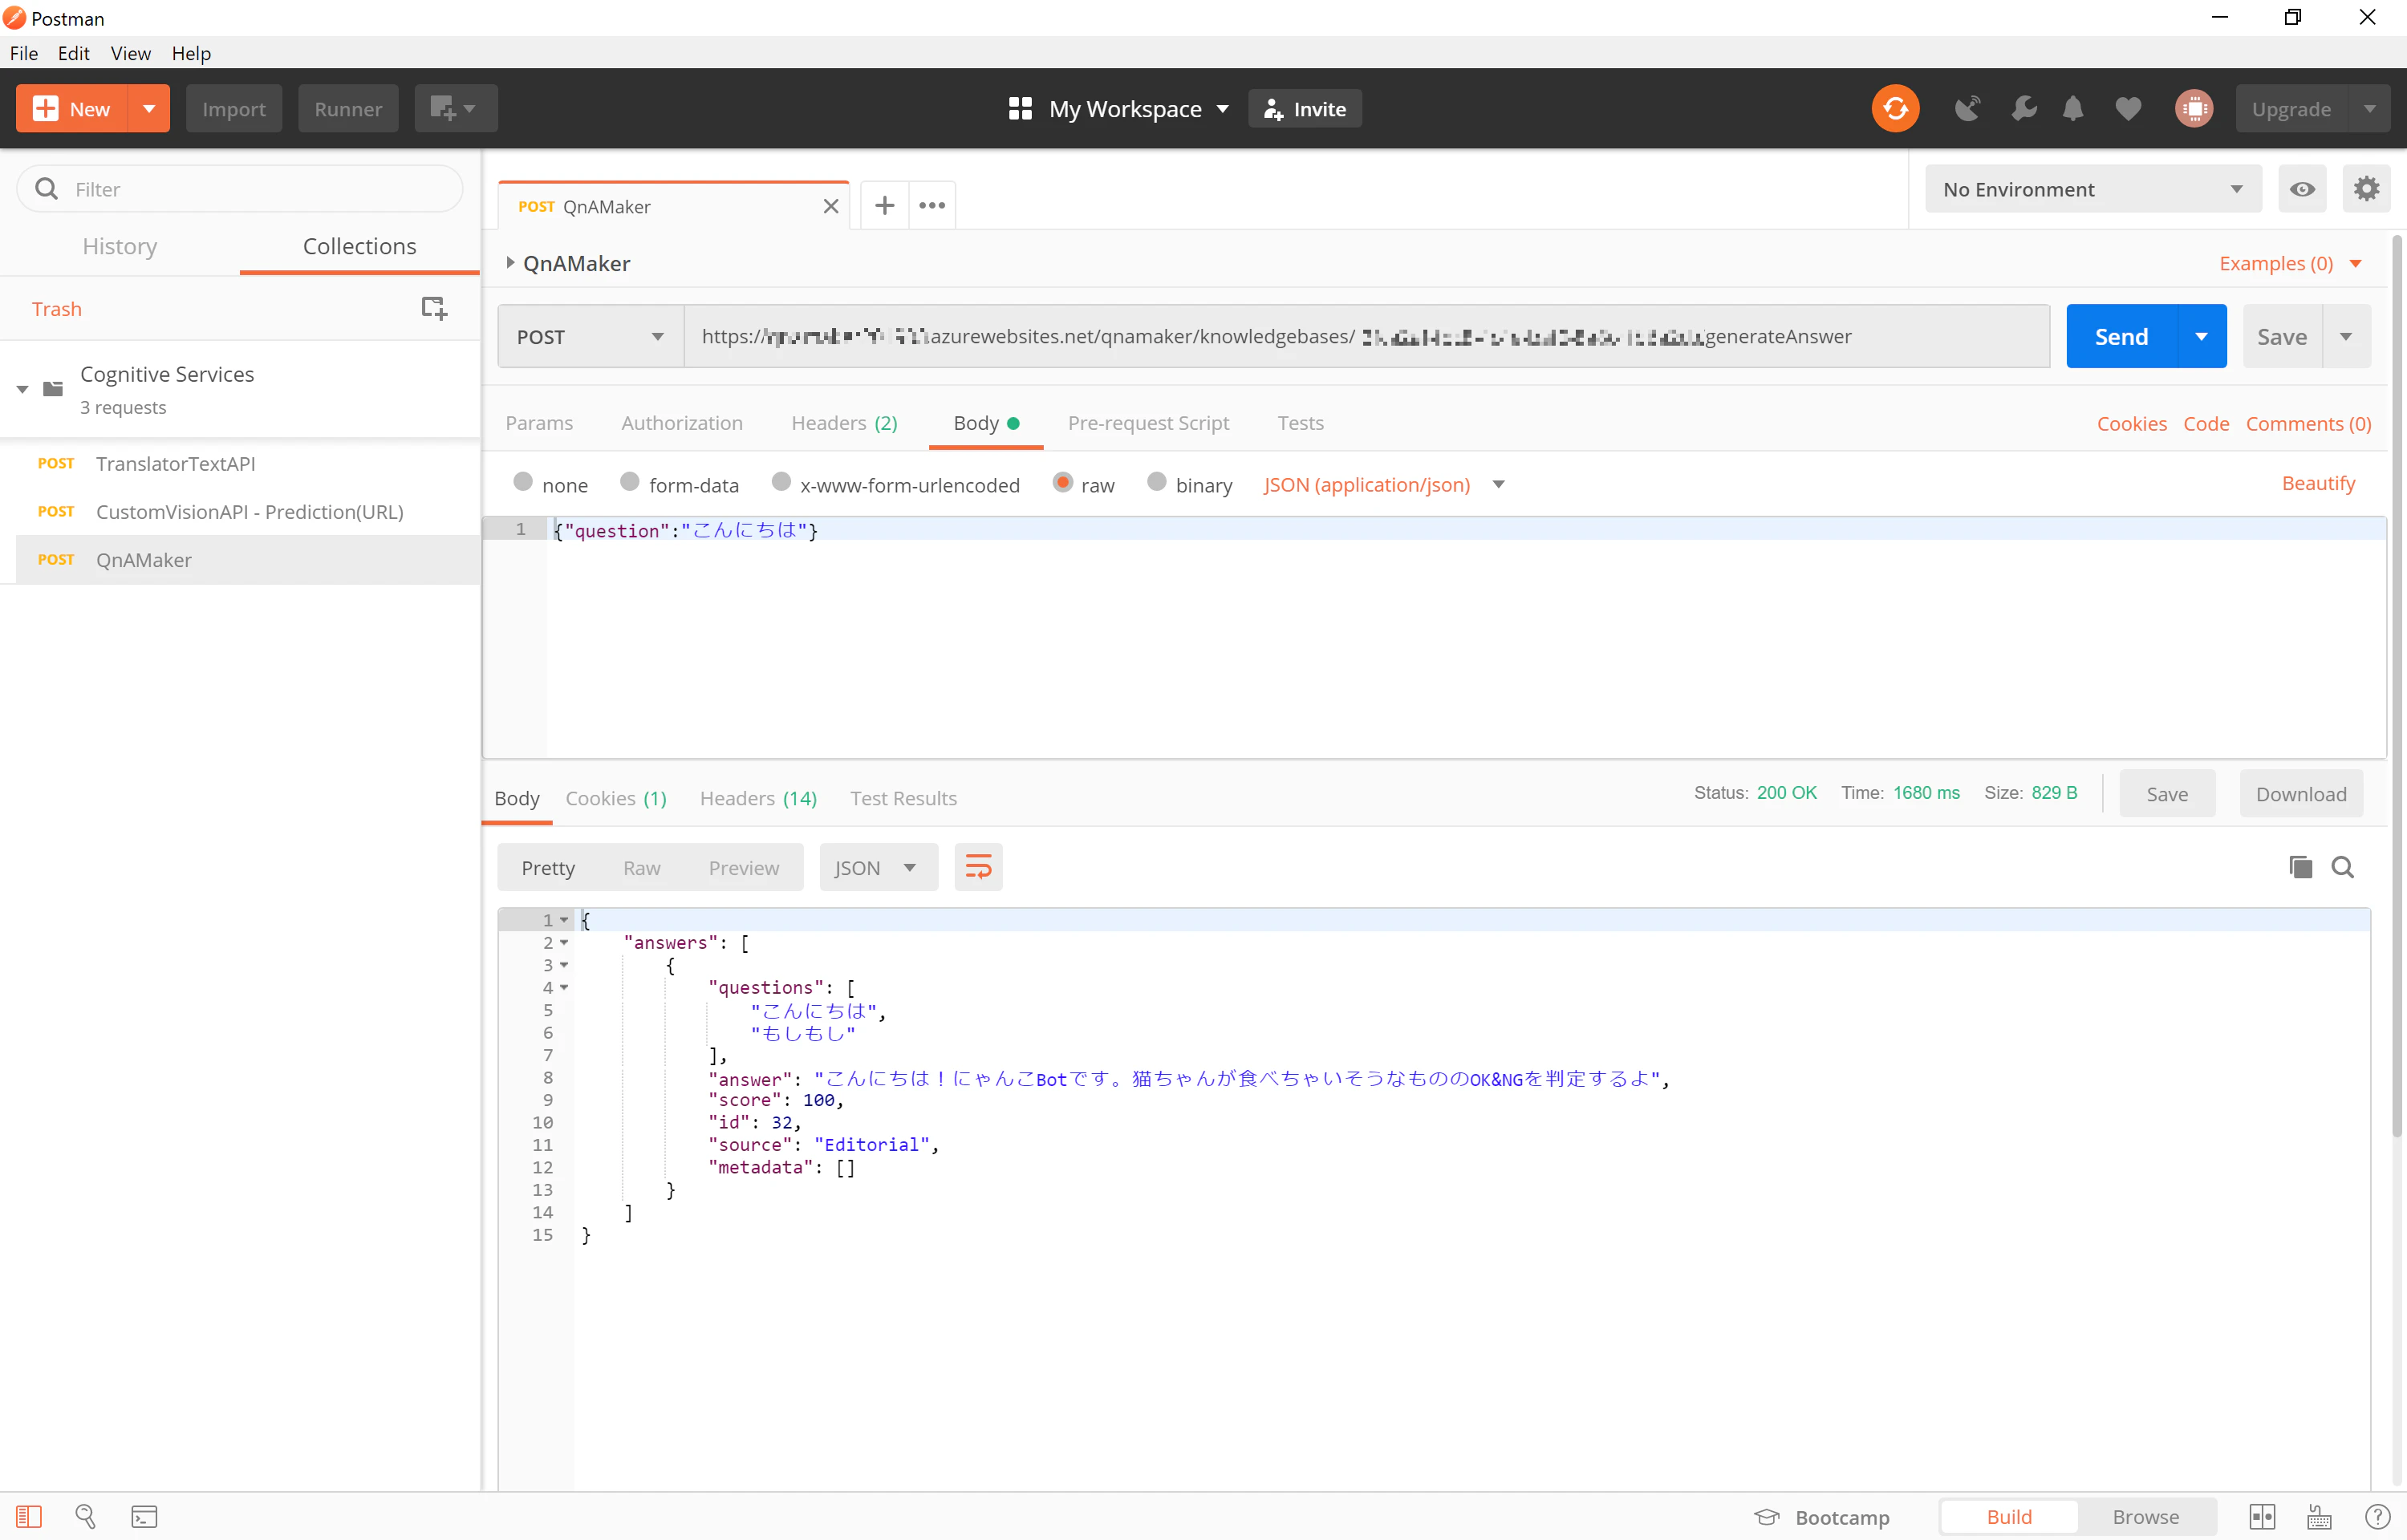Viewport: 2407px width, 1540px height.
Task: Select the form-data body option
Action: tap(679, 484)
